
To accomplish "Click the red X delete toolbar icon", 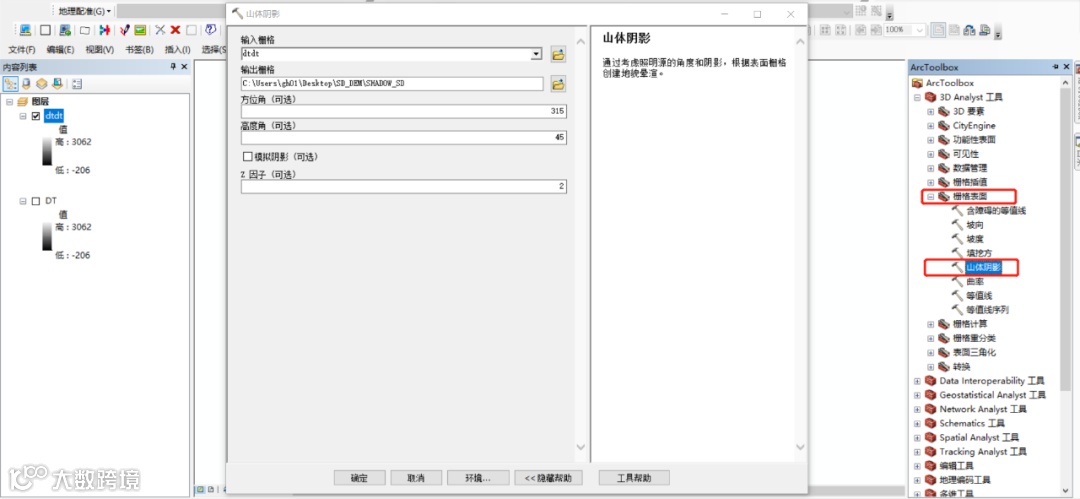I will 176,30.
